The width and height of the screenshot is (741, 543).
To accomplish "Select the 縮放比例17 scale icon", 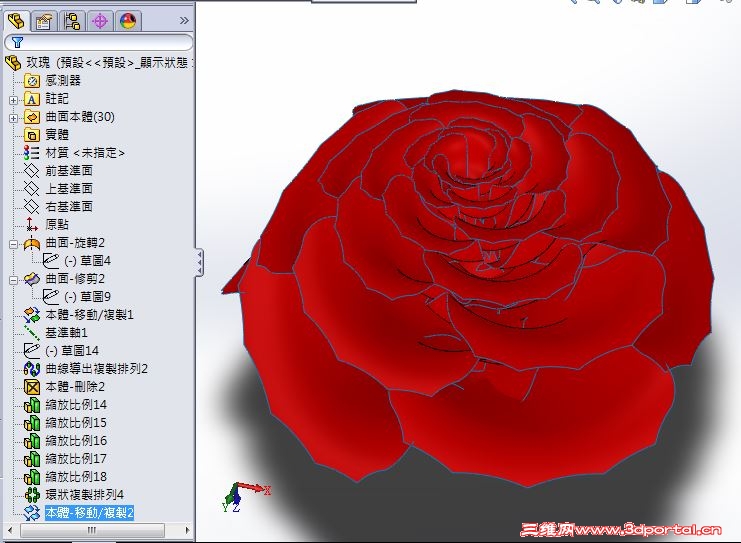I will (32, 459).
